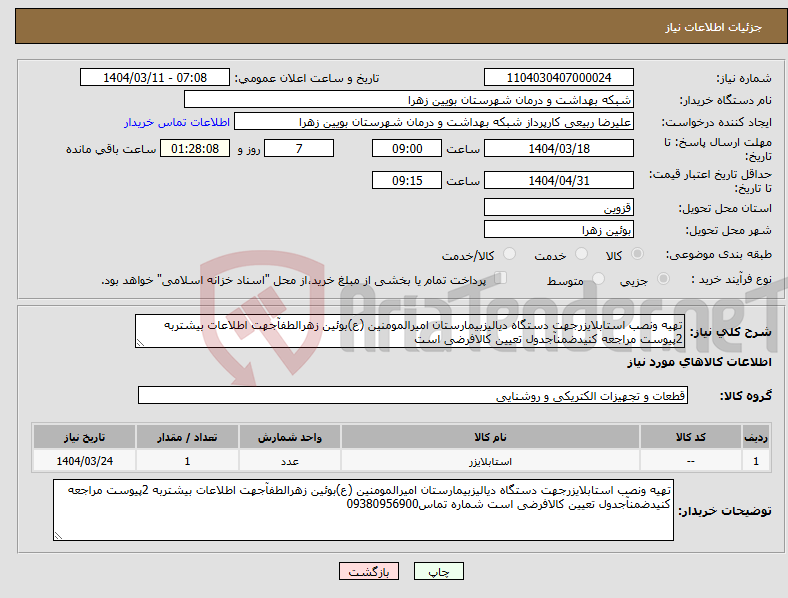Click the remaining time field 01:28:08

pos(195,148)
